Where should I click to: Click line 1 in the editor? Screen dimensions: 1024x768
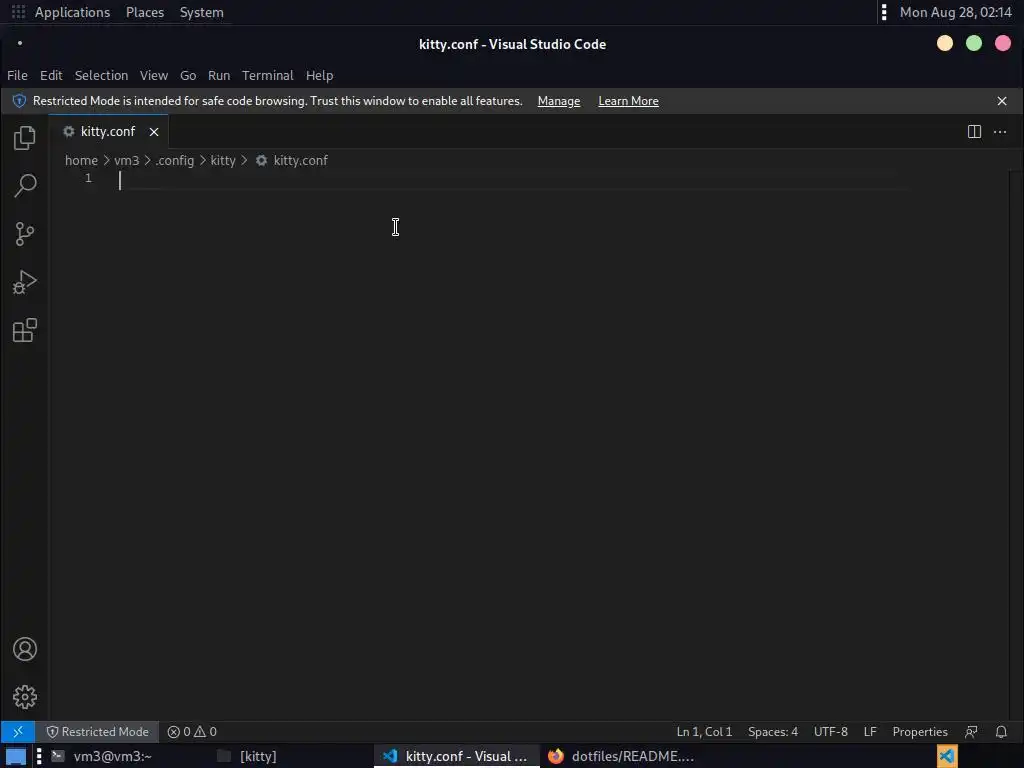(x=513, y=179)
